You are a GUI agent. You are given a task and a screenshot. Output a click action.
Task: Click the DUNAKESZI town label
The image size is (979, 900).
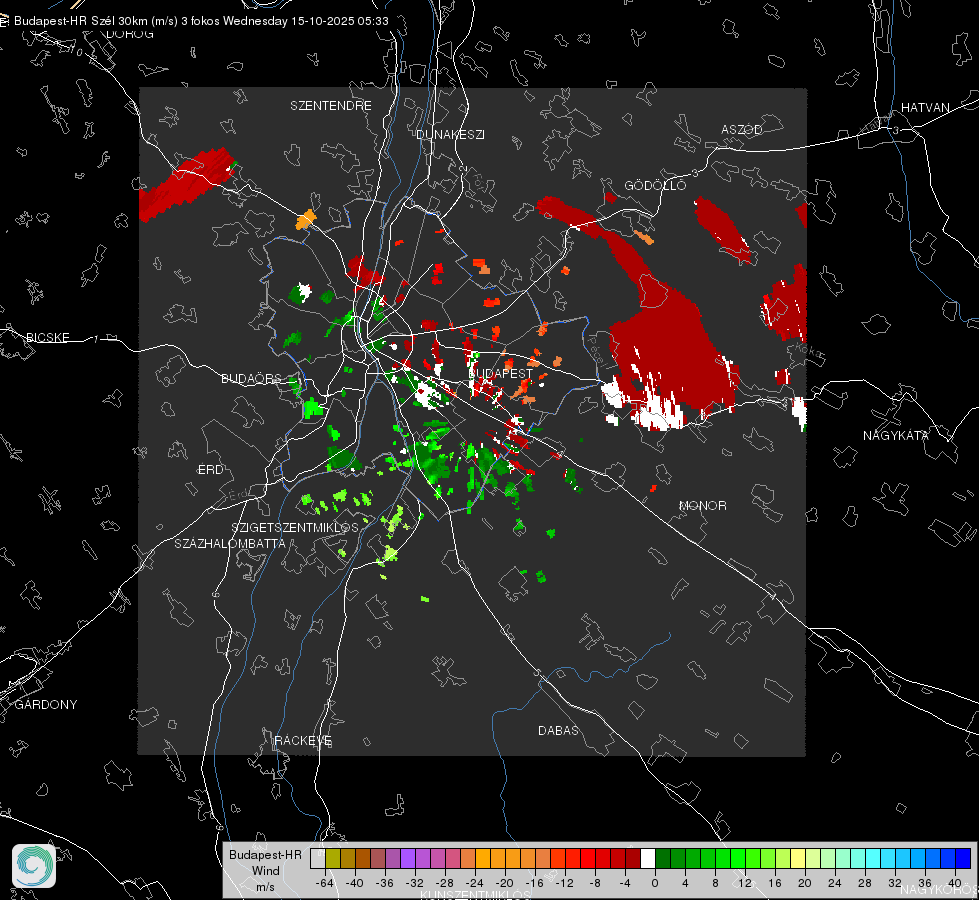pyautogui.click(x=450, y=134)
